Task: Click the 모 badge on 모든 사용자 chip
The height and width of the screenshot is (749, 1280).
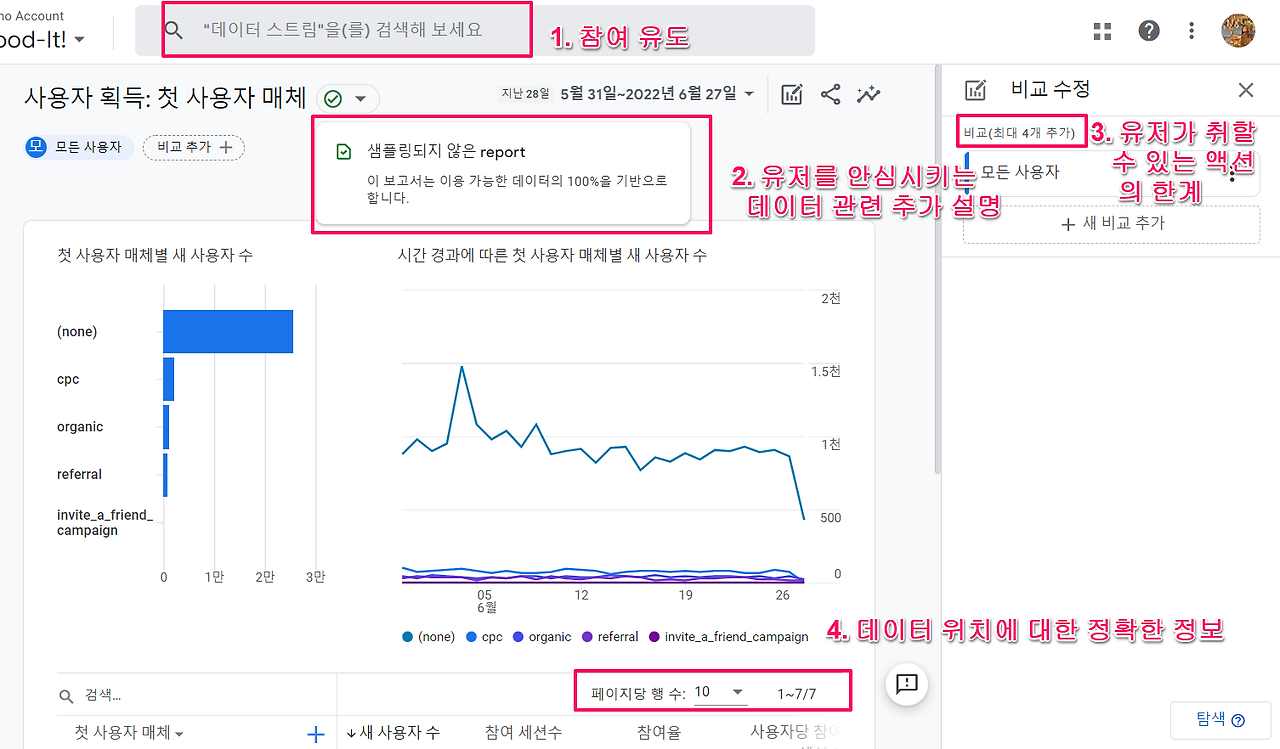Action: 36,147
